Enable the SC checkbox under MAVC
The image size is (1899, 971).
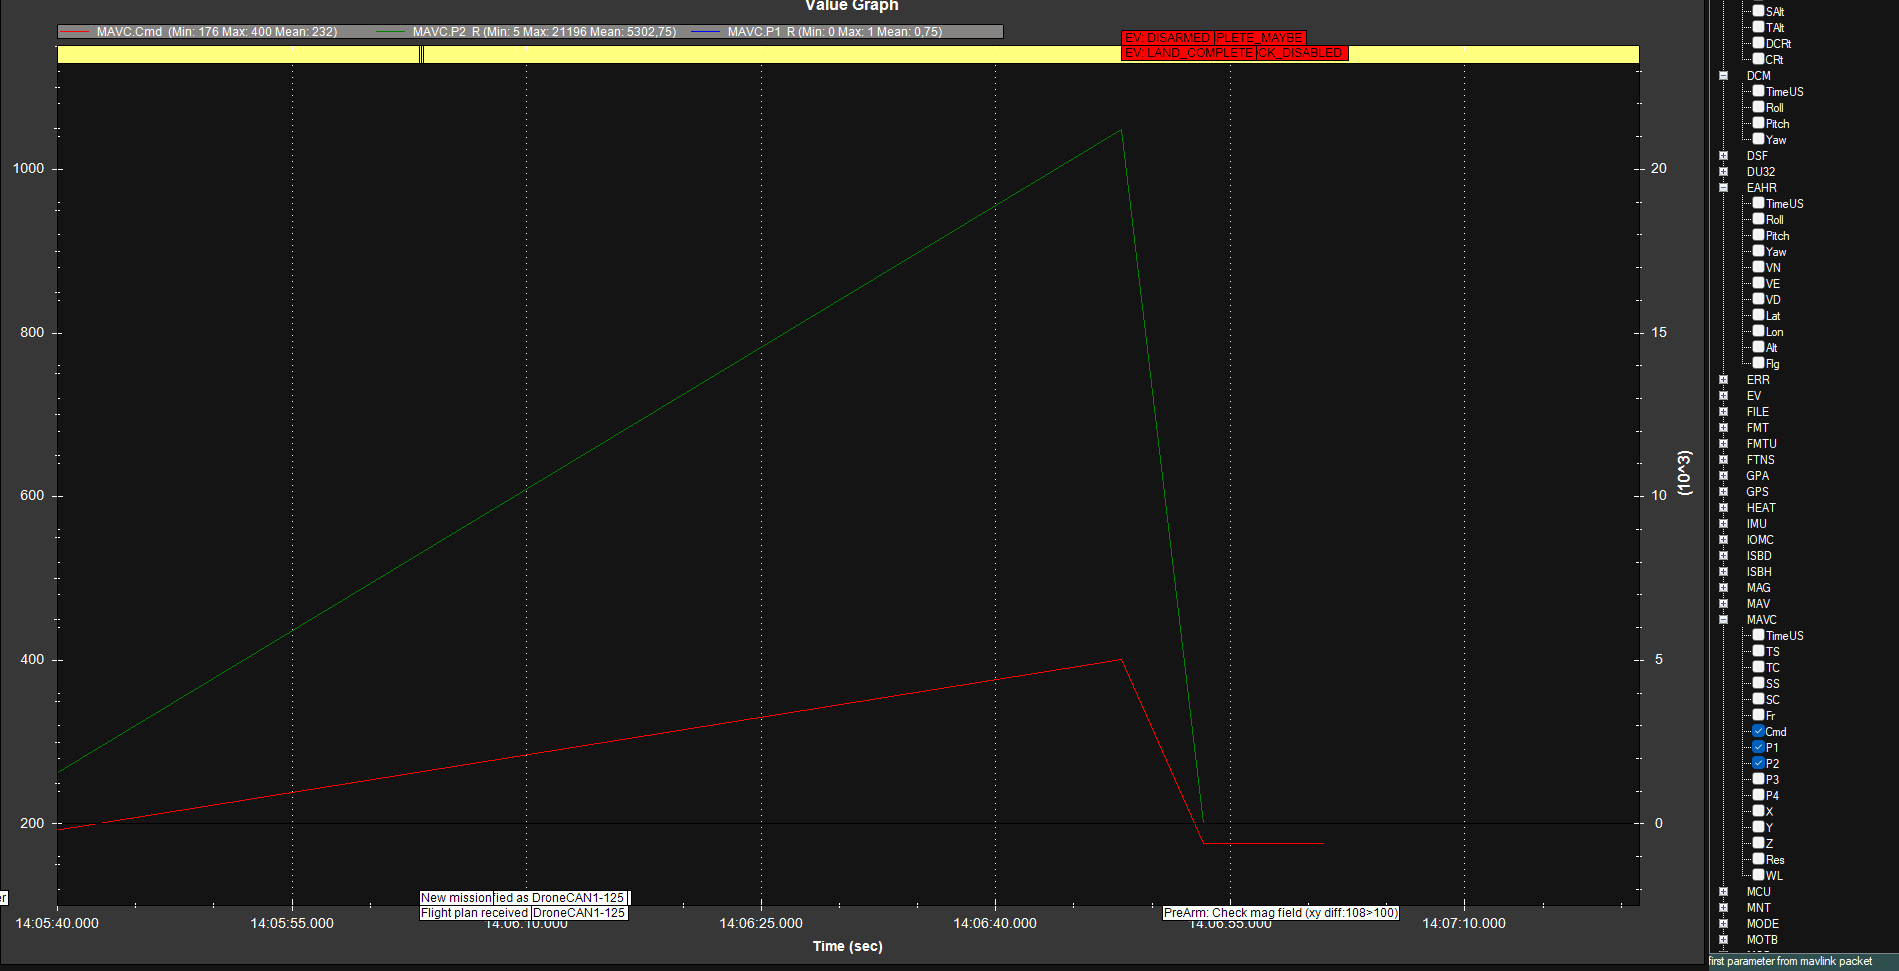pos(1758,700)
